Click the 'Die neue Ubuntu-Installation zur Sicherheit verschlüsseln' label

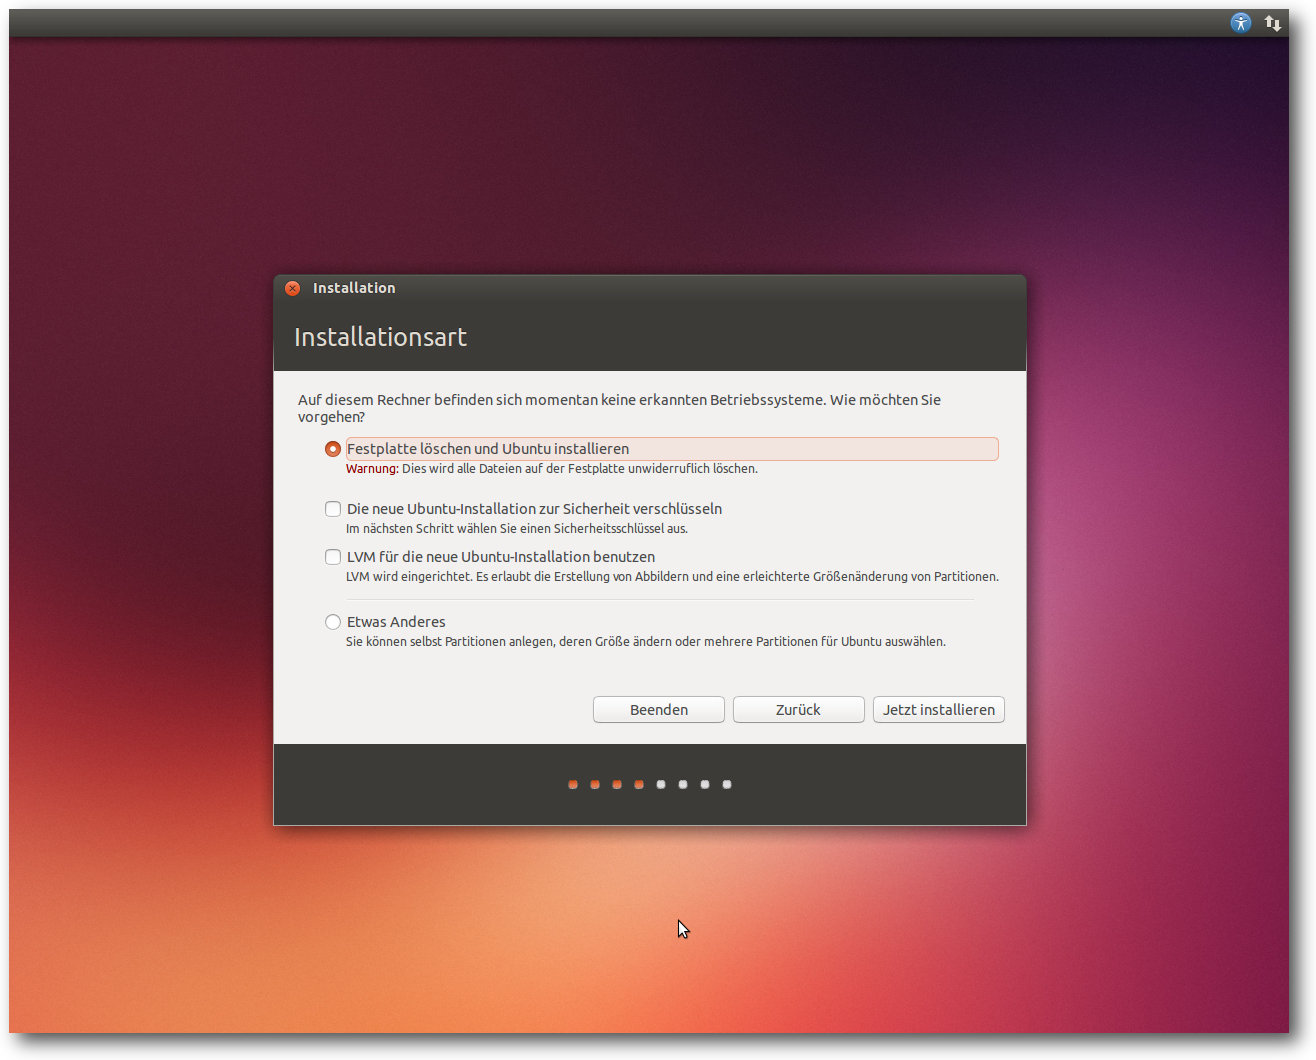pos(534,509)
